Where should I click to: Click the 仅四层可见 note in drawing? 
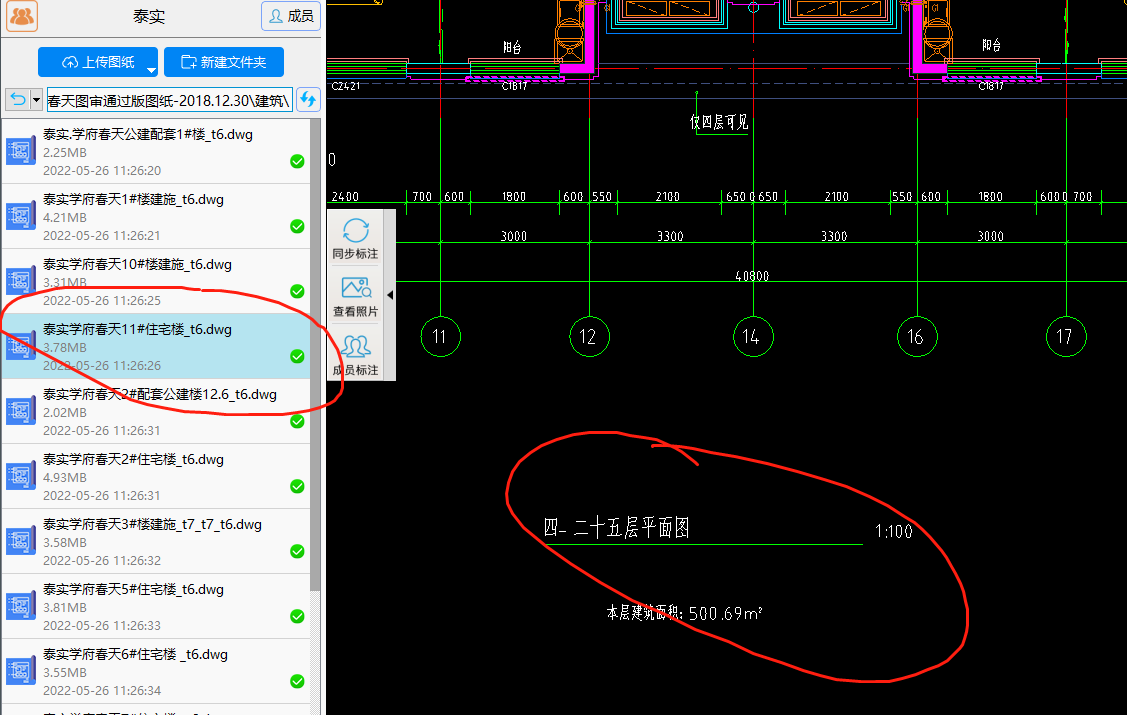[x=719, y=122]
